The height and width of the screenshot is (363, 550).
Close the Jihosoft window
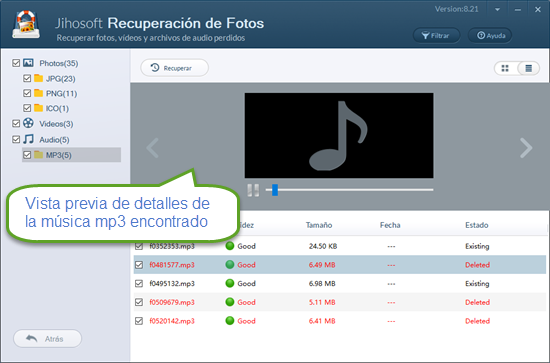tap(538, 10)
